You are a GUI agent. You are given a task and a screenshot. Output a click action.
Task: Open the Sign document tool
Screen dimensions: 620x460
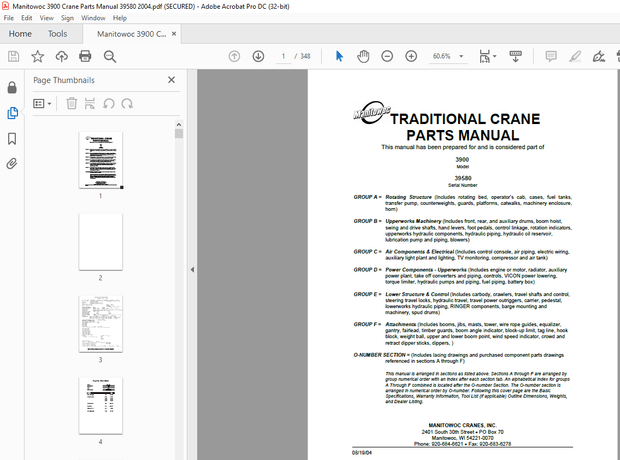pyautogui.click(x=599, y=57)
